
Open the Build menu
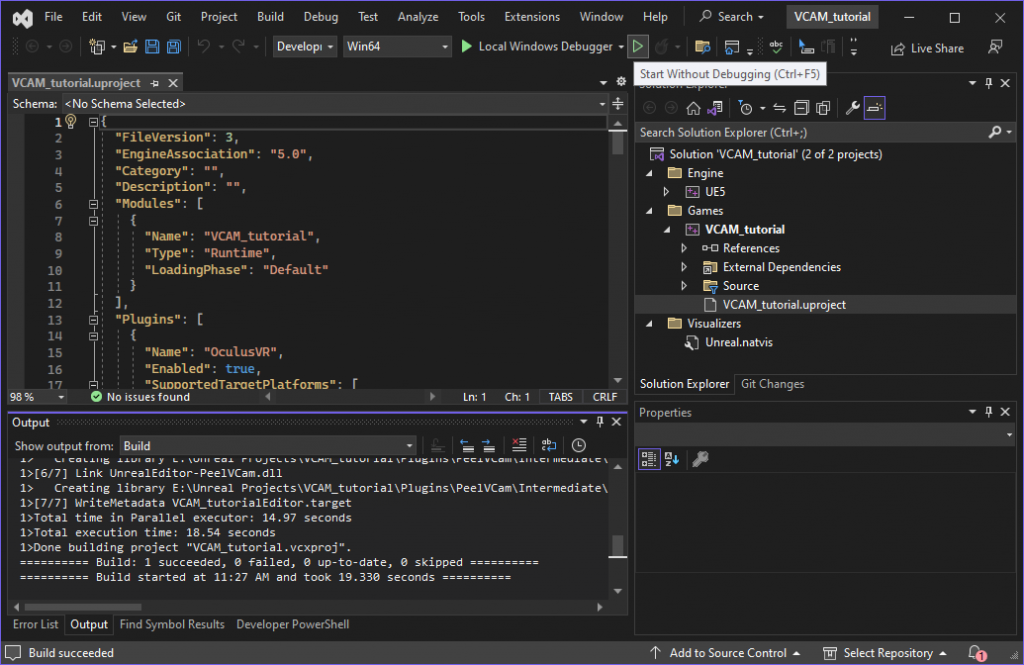coord(270,17)
